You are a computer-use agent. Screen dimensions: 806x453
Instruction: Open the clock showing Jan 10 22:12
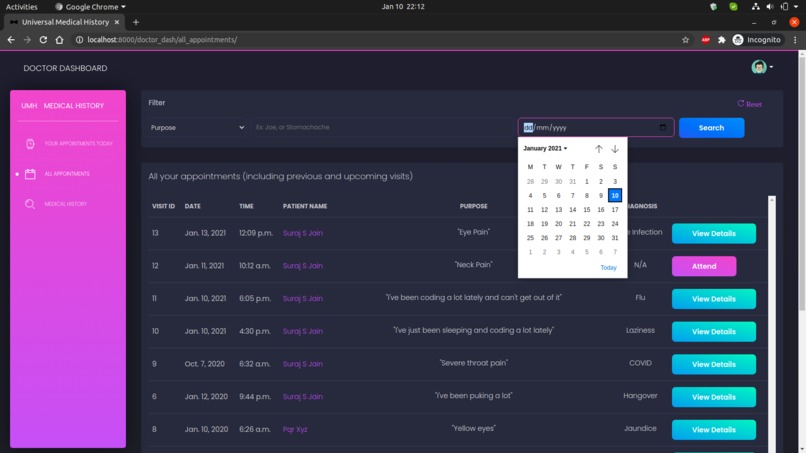403,7
